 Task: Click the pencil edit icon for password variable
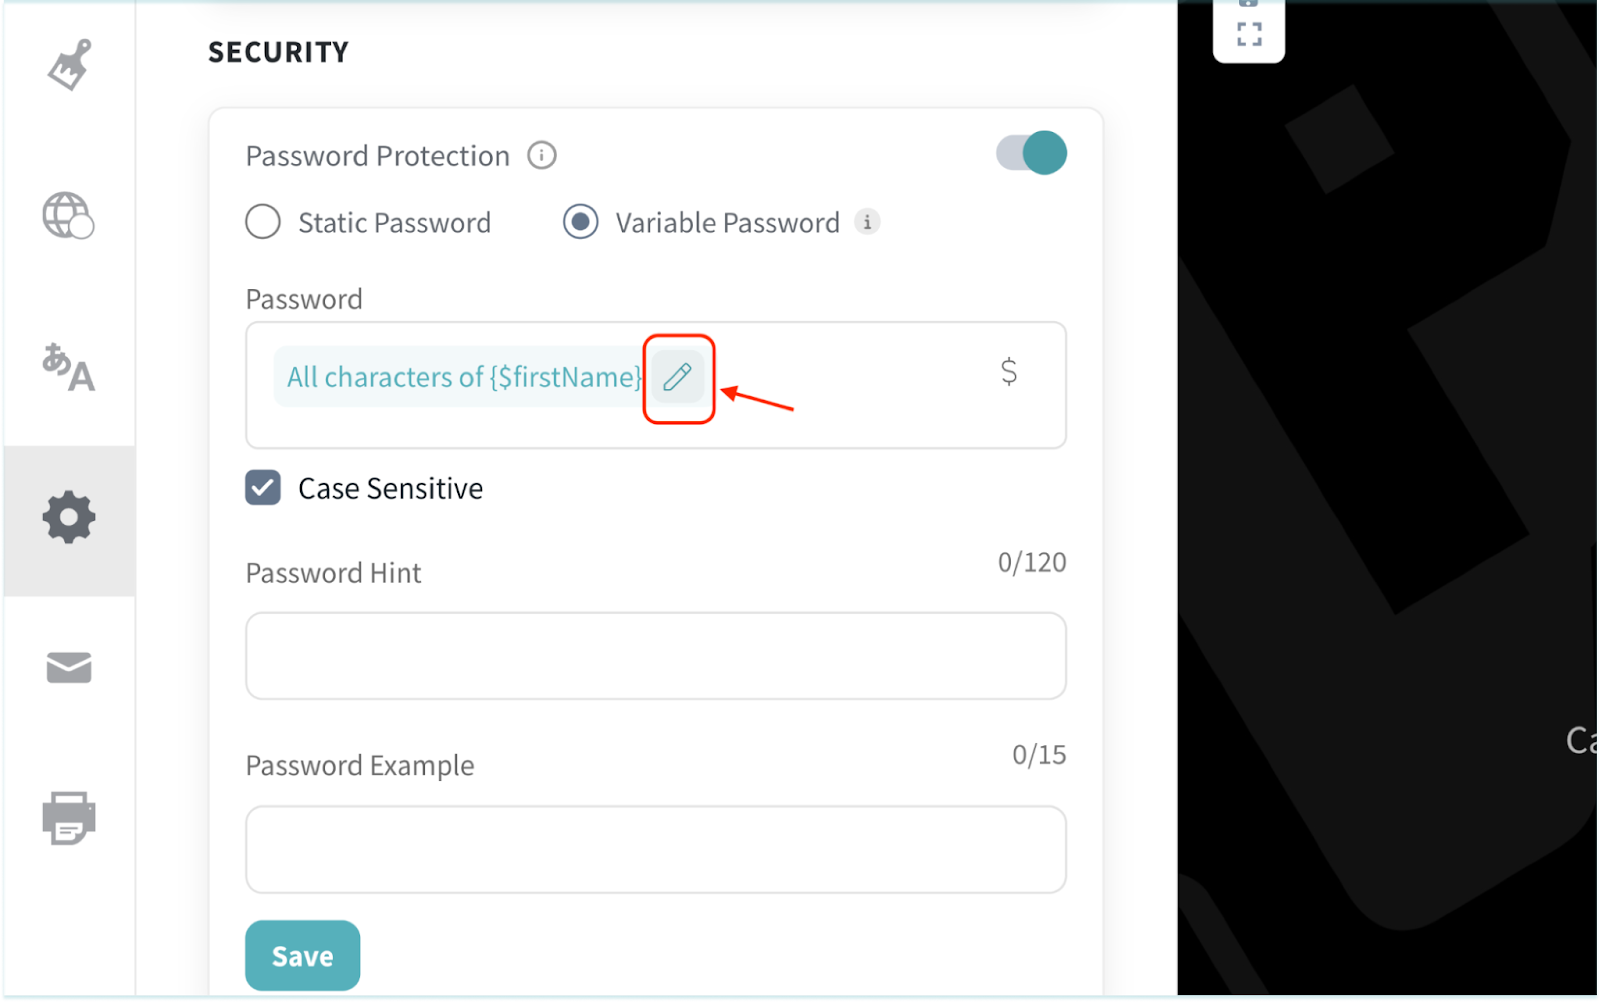point(678,377)
